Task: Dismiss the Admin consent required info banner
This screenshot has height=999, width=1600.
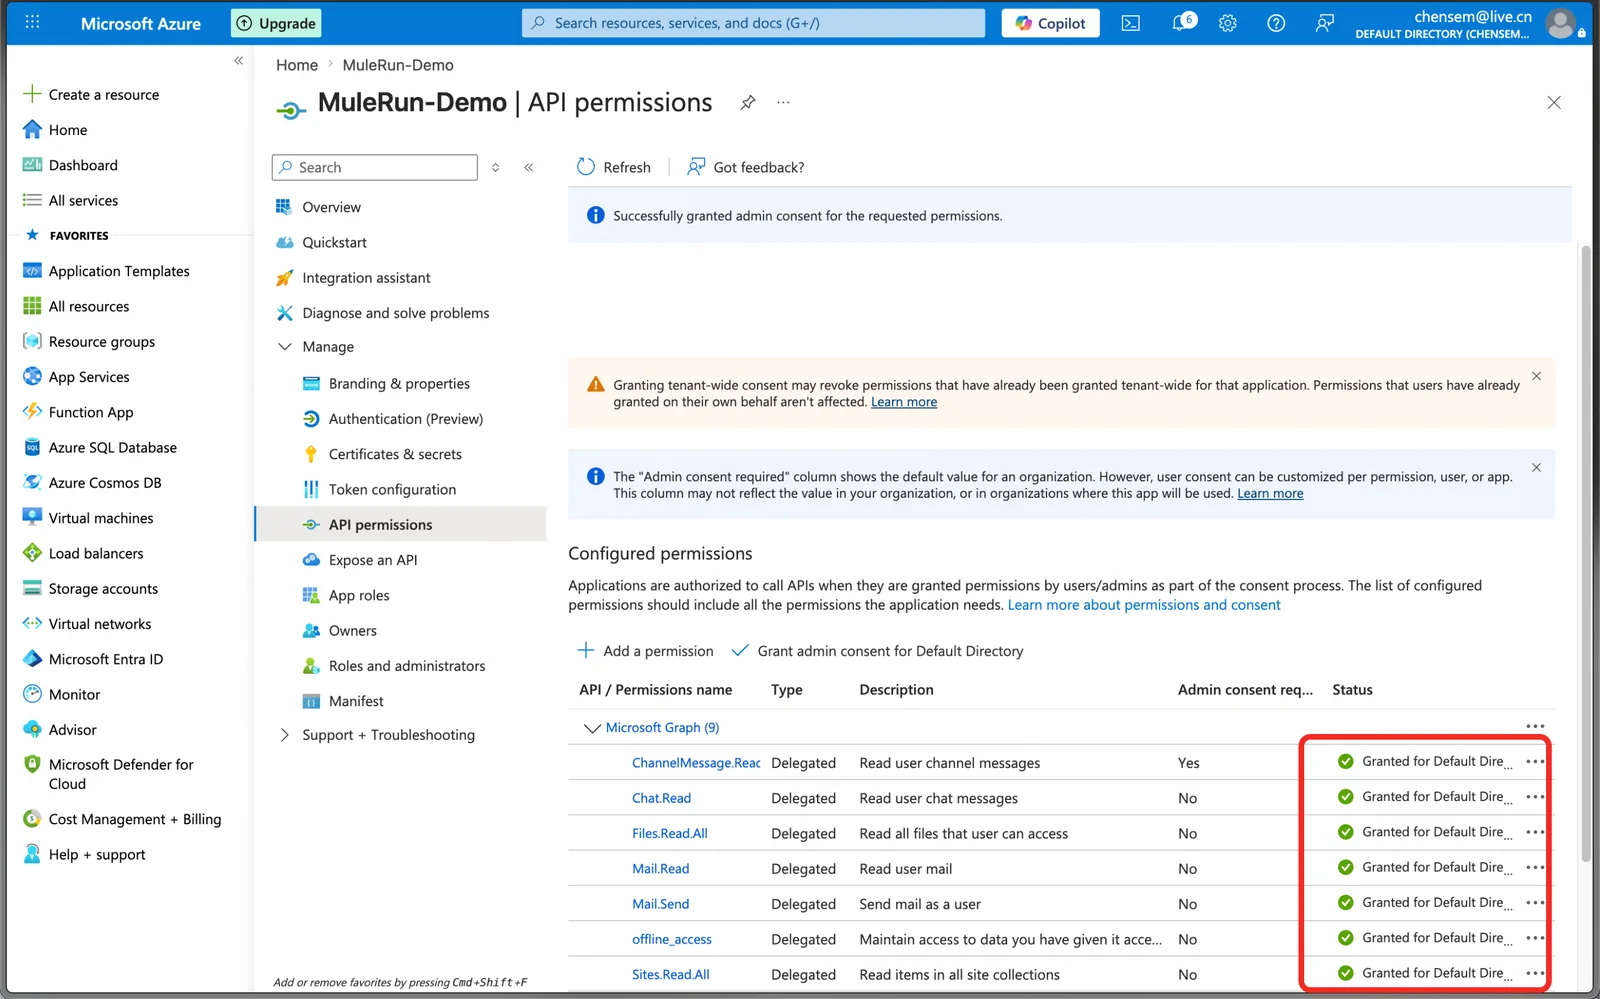Action: [1536, 467]
